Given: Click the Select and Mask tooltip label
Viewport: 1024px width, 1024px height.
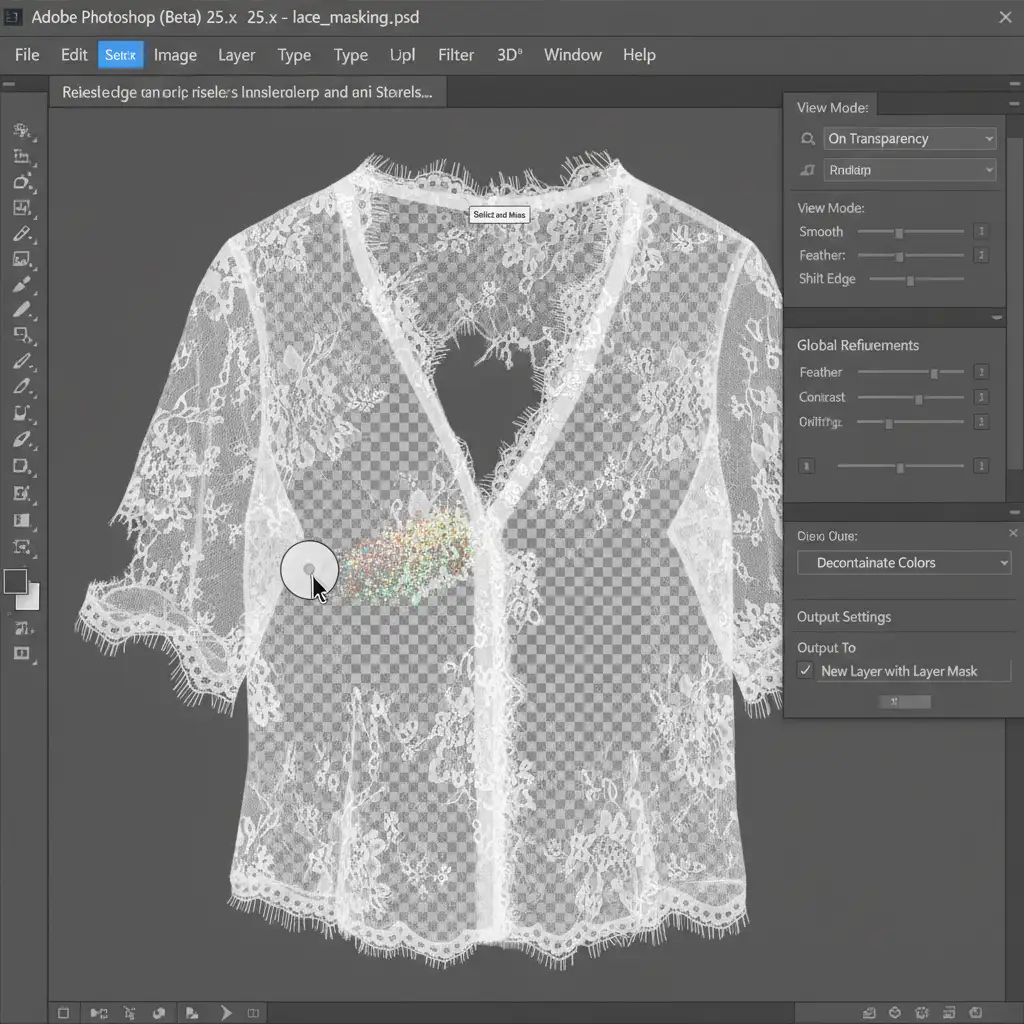Looking at the screenshot, I should coord(499,215).
